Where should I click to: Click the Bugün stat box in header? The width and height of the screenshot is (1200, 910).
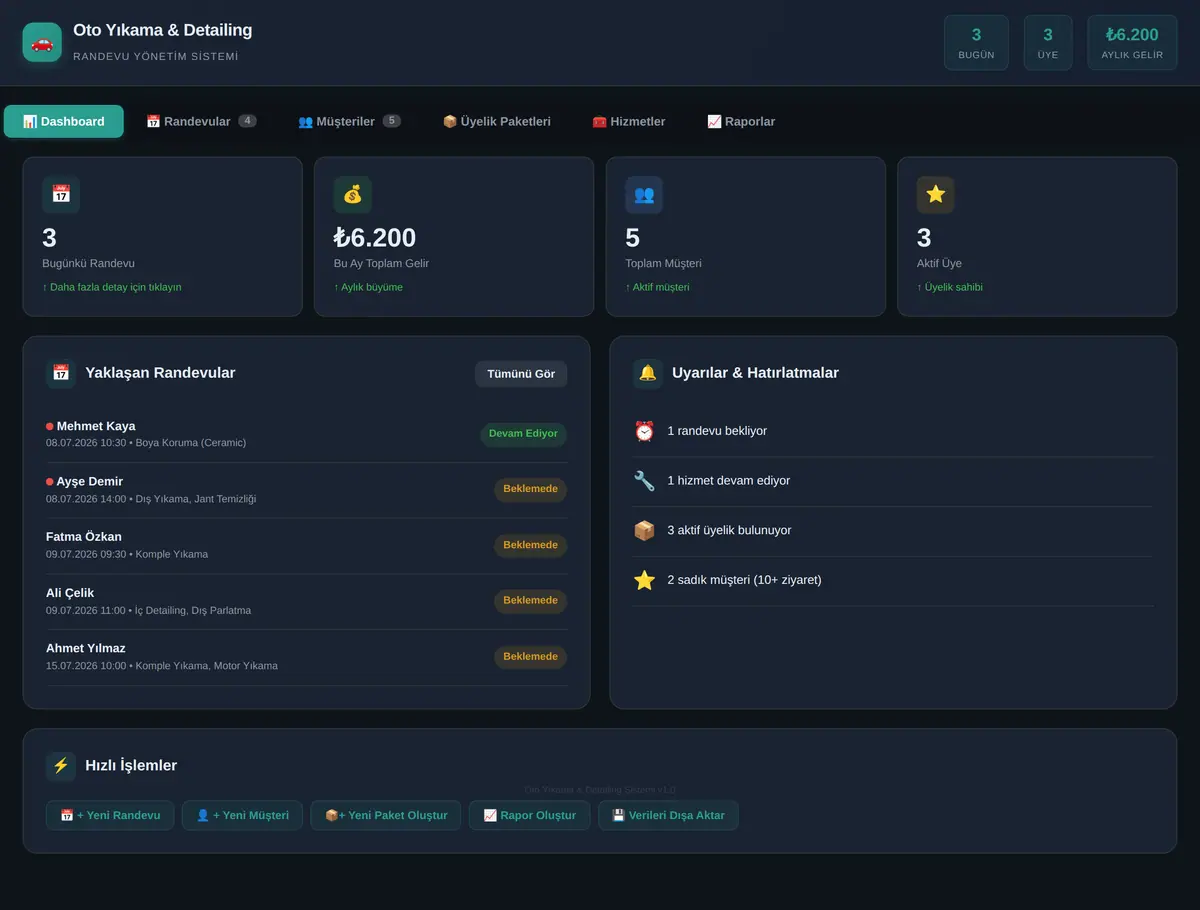tap(976, 43)
